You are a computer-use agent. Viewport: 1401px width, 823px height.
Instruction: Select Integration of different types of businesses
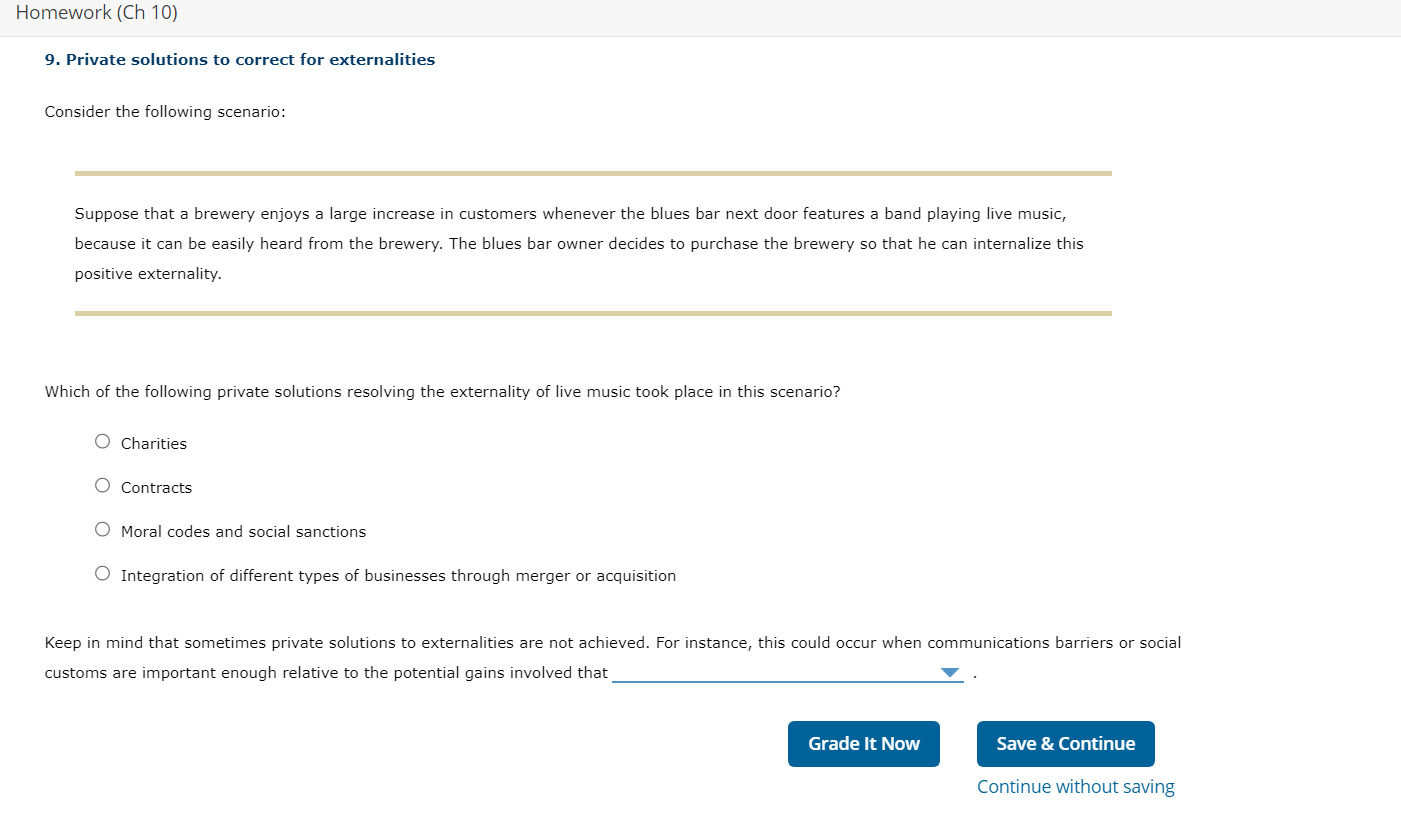tap(102, 573)
